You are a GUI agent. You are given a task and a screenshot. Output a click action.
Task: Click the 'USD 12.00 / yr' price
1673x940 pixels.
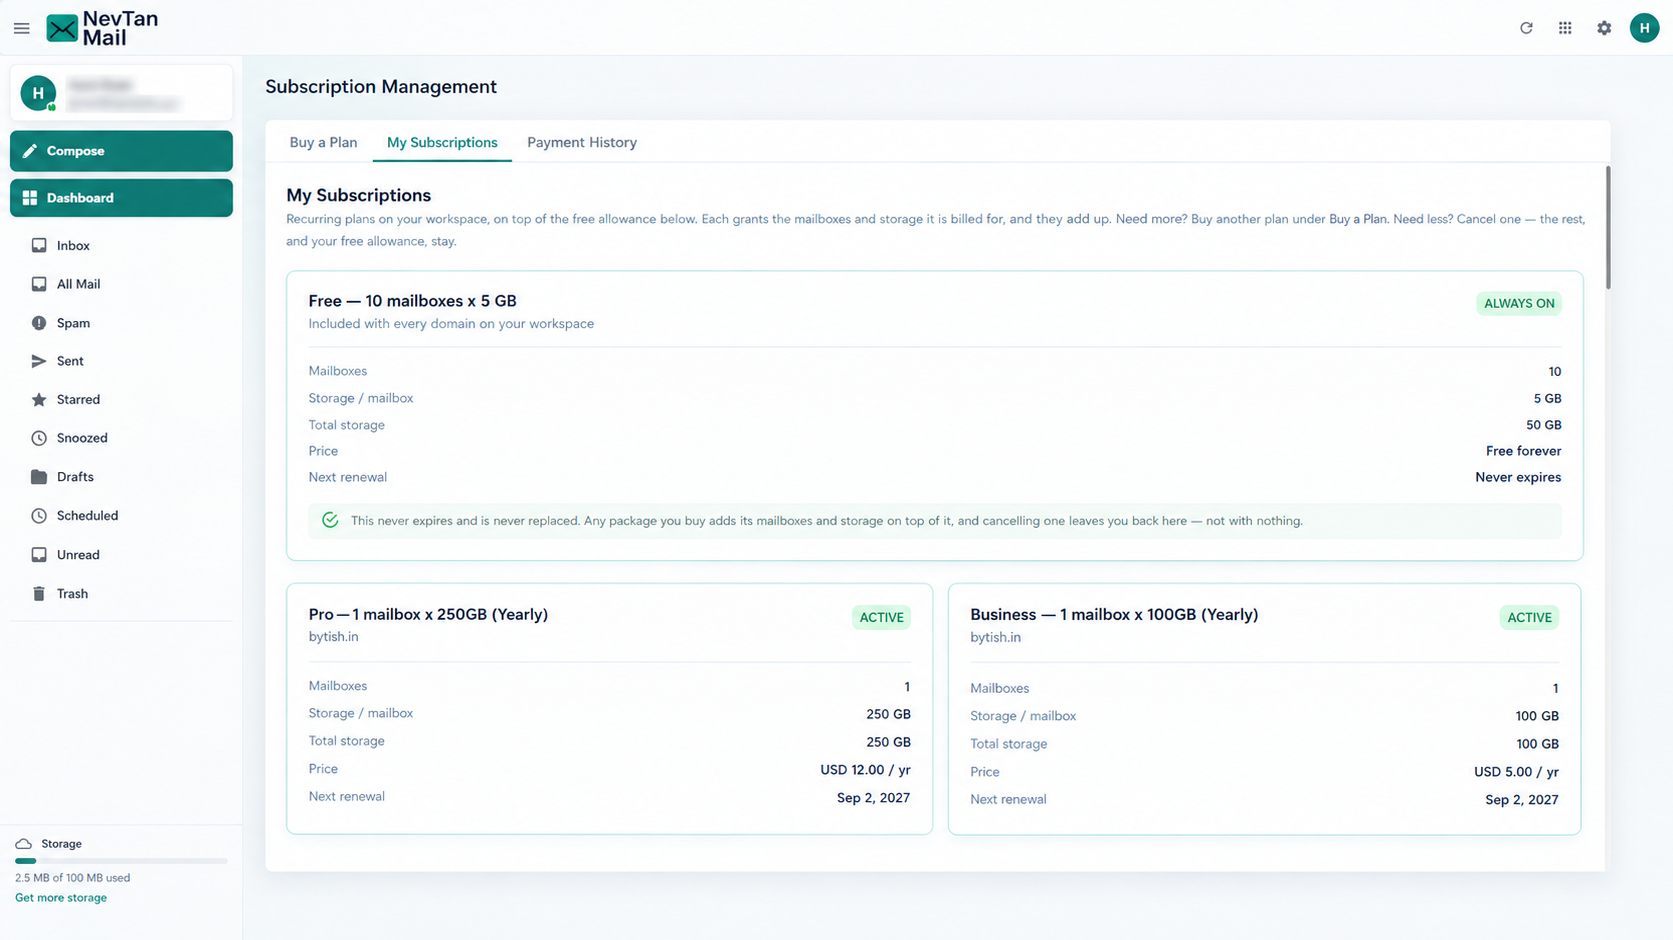coord(865,770)
